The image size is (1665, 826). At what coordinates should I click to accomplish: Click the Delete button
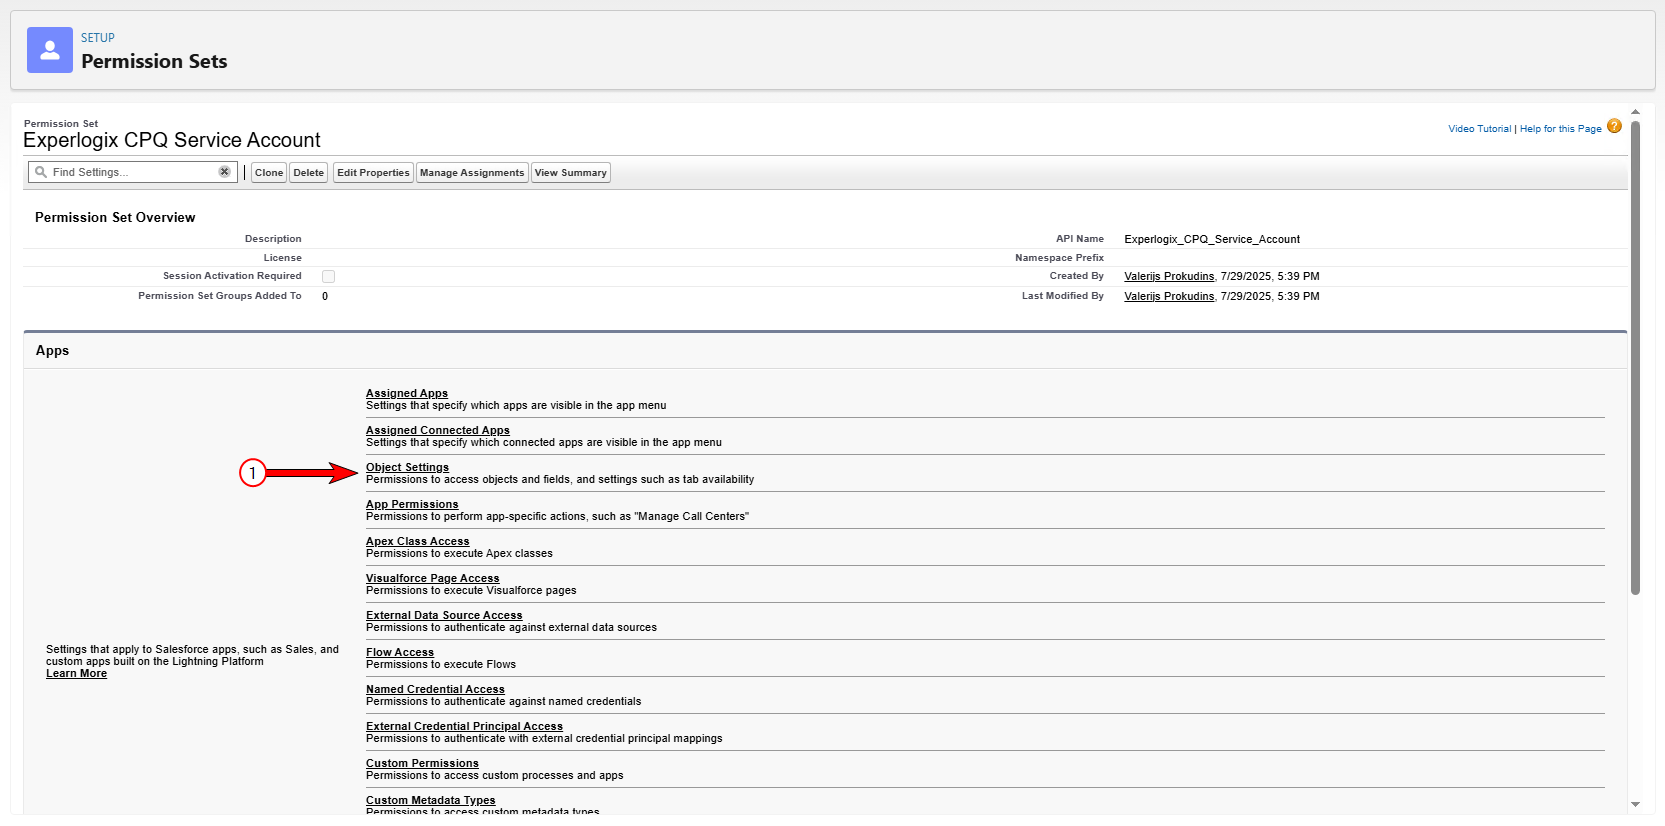tap(309, 173)
